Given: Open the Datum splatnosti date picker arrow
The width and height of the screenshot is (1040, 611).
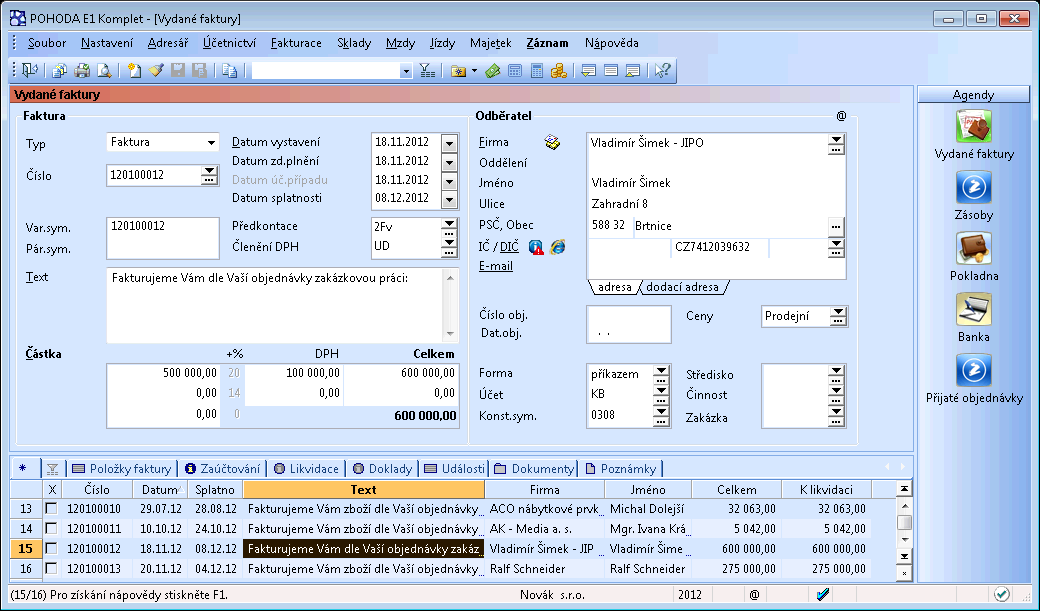Looking at the screenshot, I should (449, 199).
